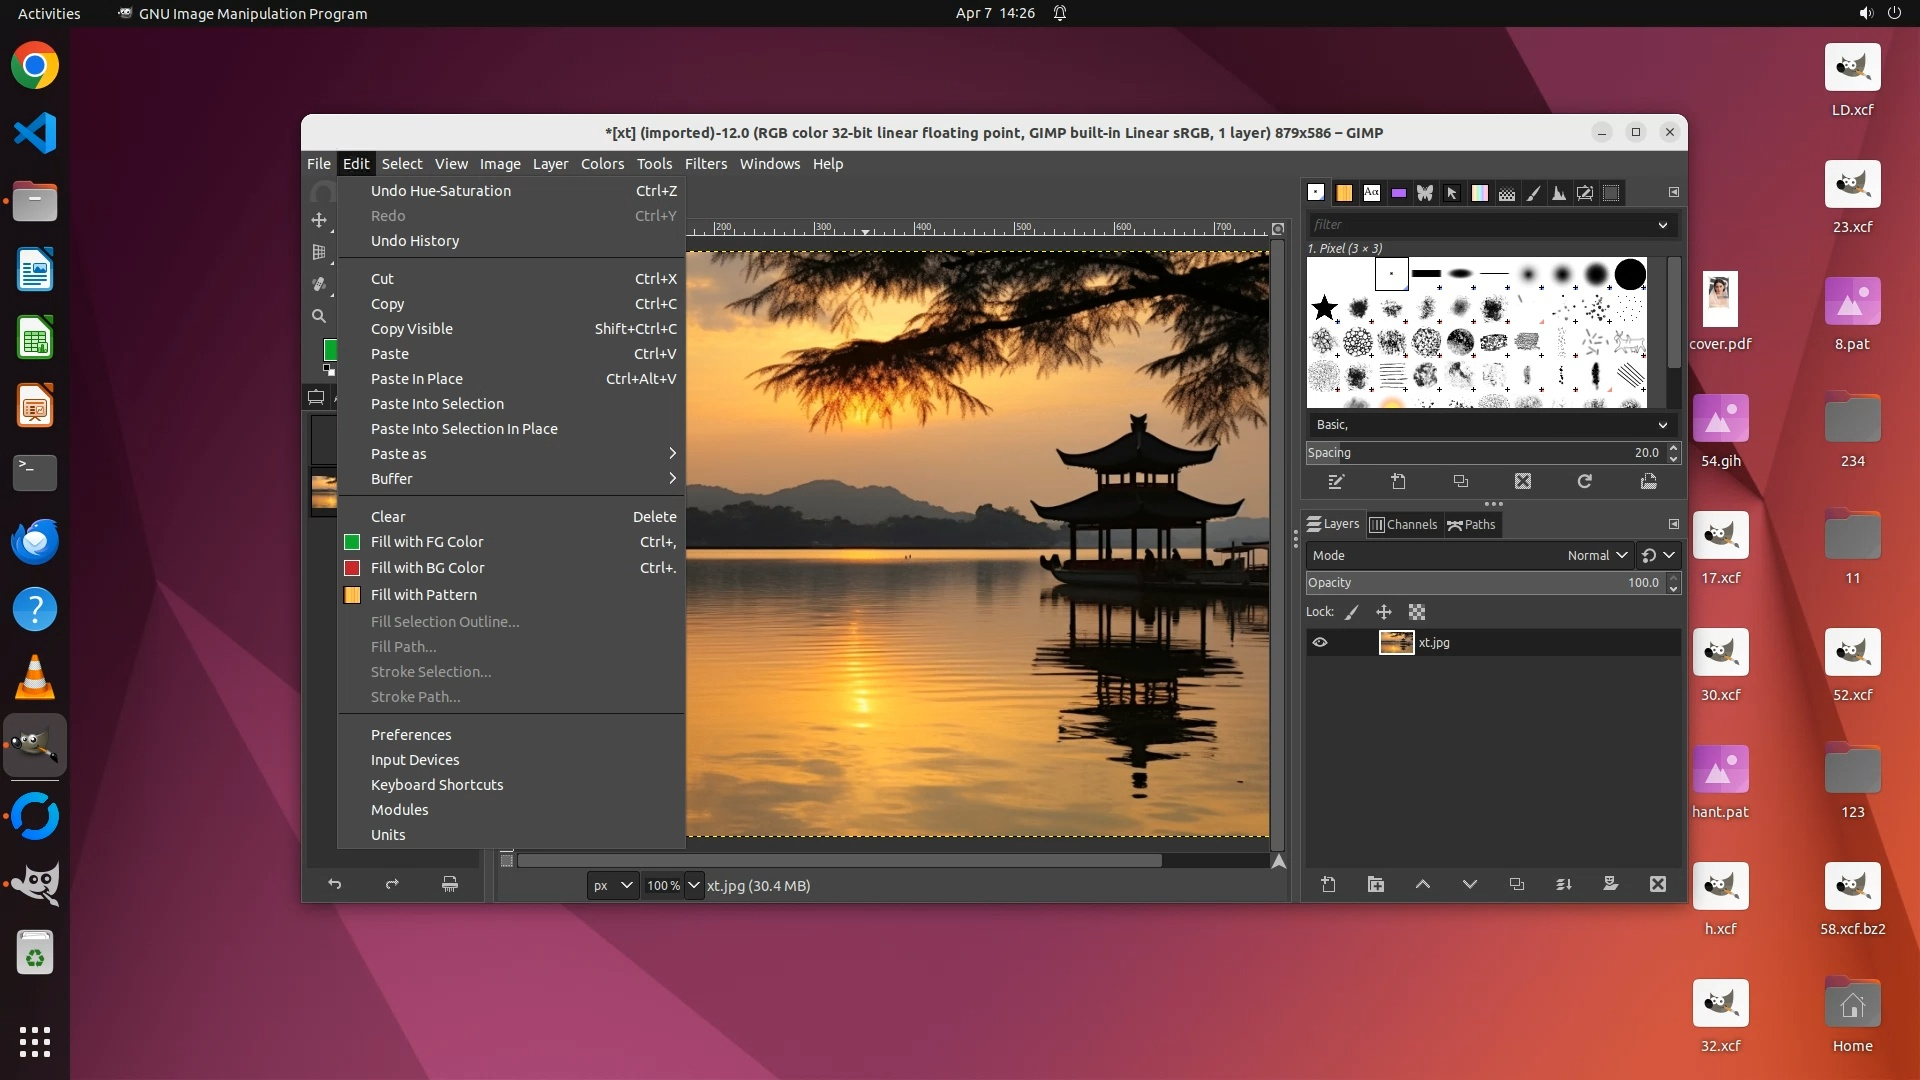This screenshot has height=1080, width=1920.
Task: Toggle visibility of the xt.jpg layer
Action: (x=1320, y=643)
